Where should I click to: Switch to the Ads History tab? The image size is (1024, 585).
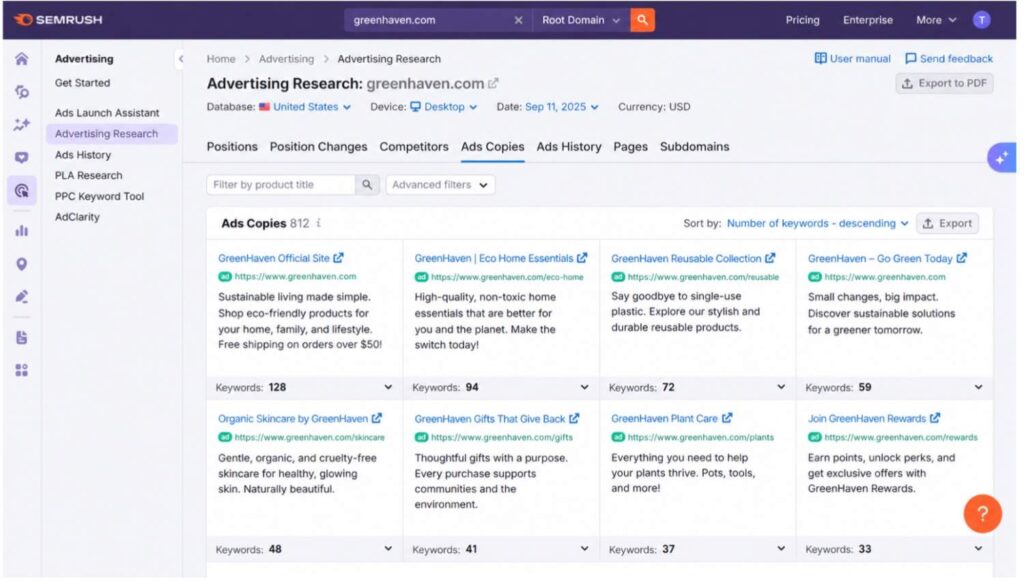click(569, 147)
